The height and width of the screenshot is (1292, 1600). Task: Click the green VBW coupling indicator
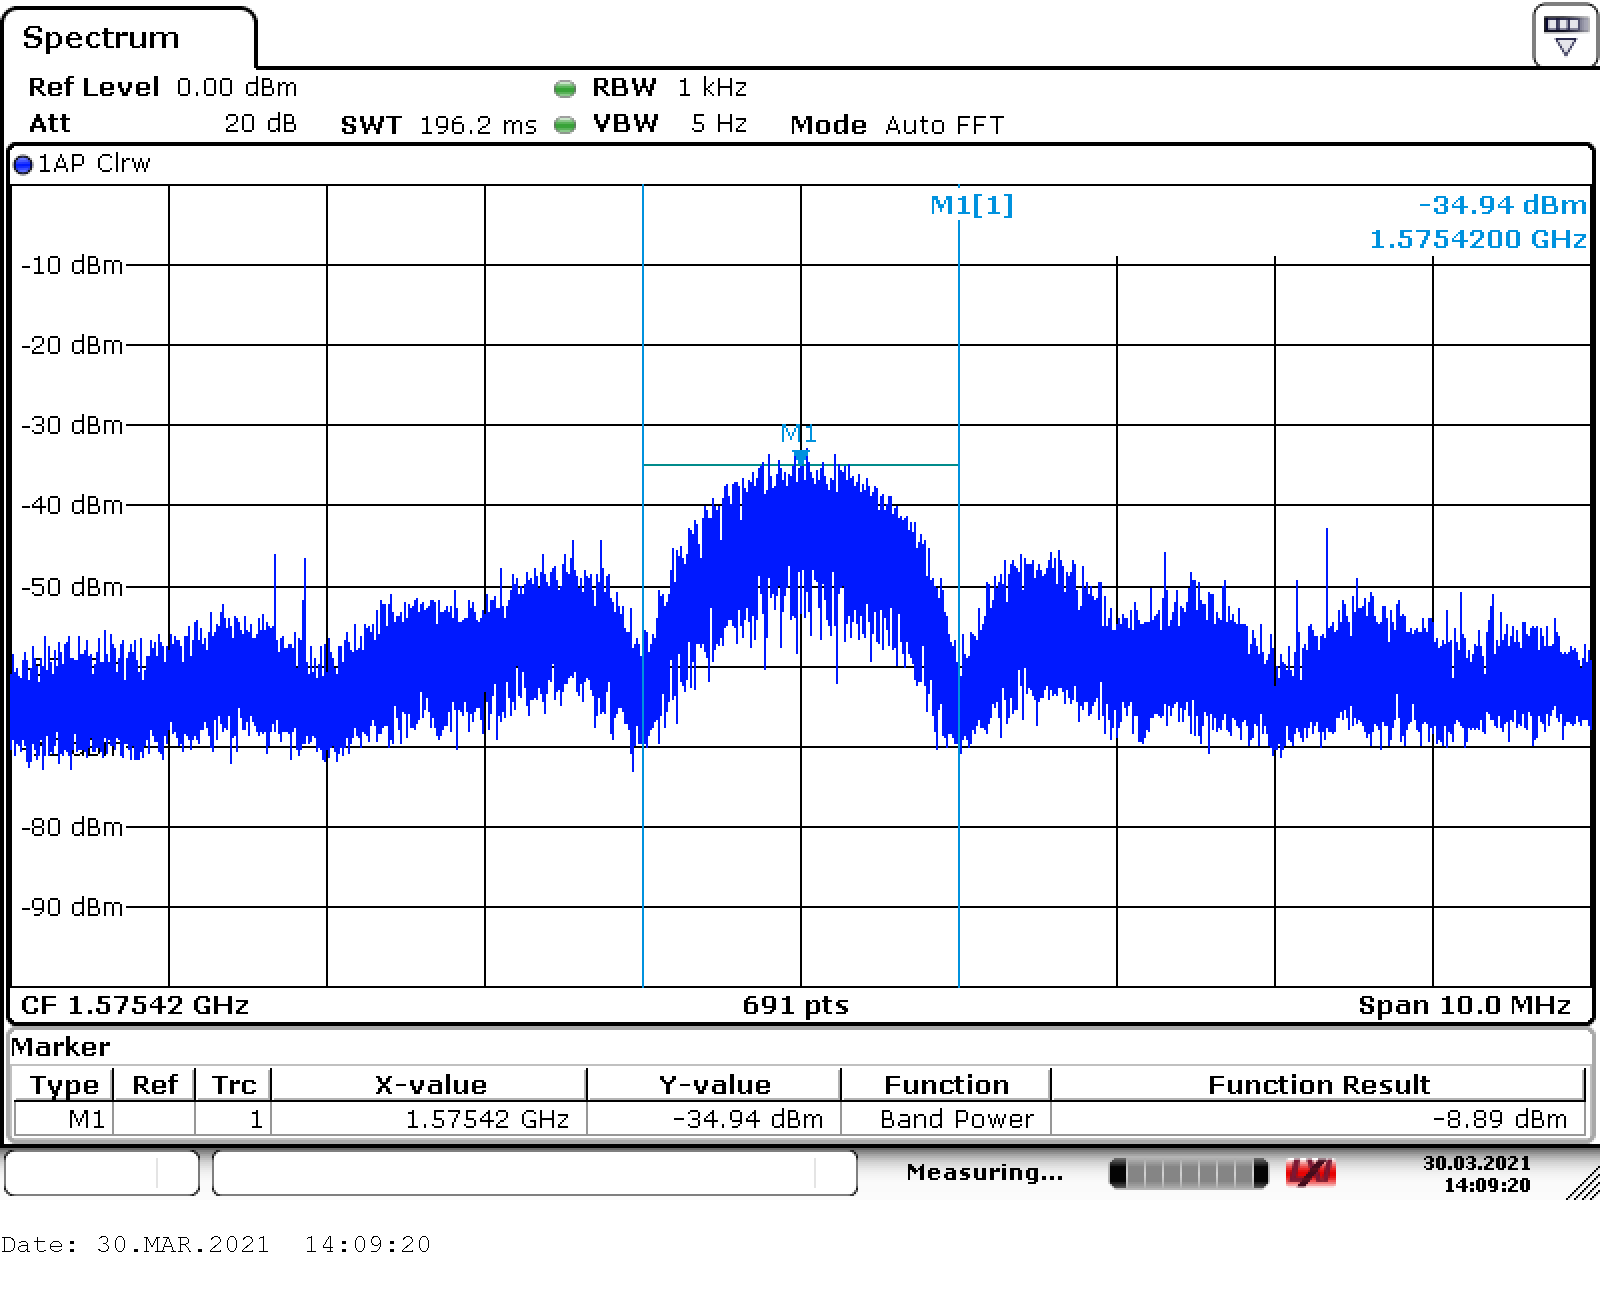[565, 125]
